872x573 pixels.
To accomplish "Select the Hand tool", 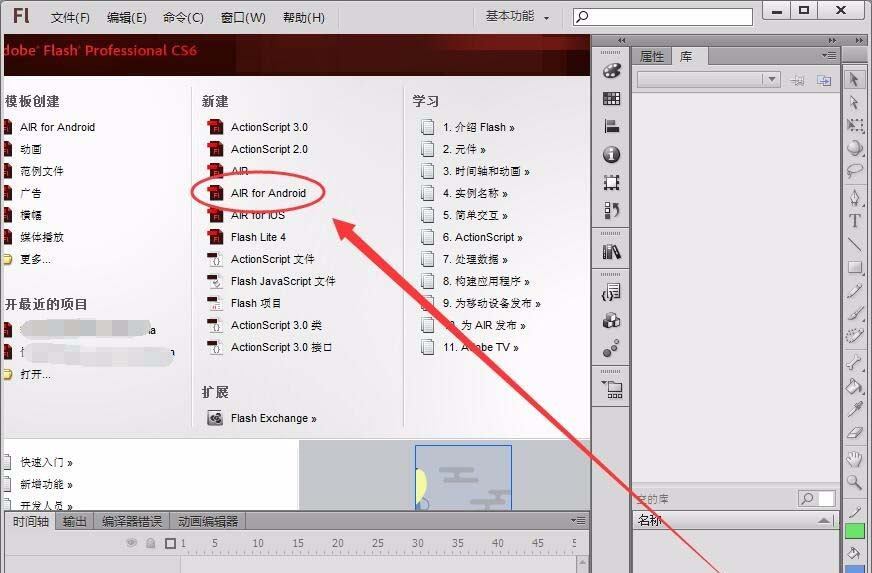I will click(x=855, y=458).
